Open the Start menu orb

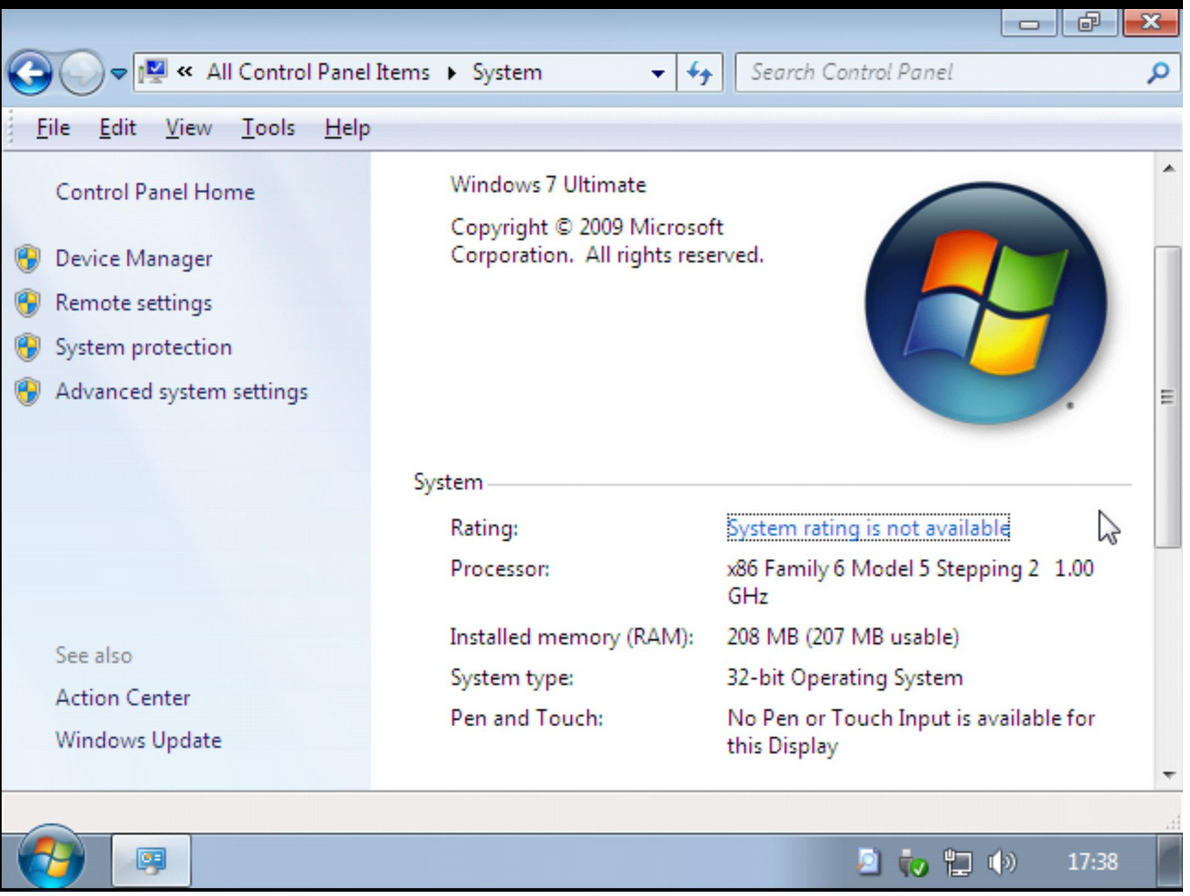[x=52, y=857]
